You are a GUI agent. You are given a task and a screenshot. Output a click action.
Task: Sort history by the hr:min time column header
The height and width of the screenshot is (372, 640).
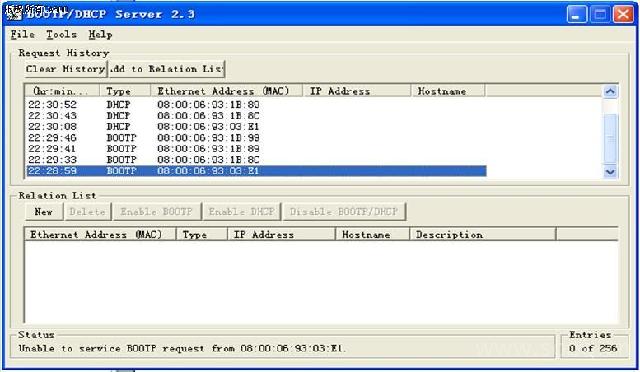tap(62, 91)
